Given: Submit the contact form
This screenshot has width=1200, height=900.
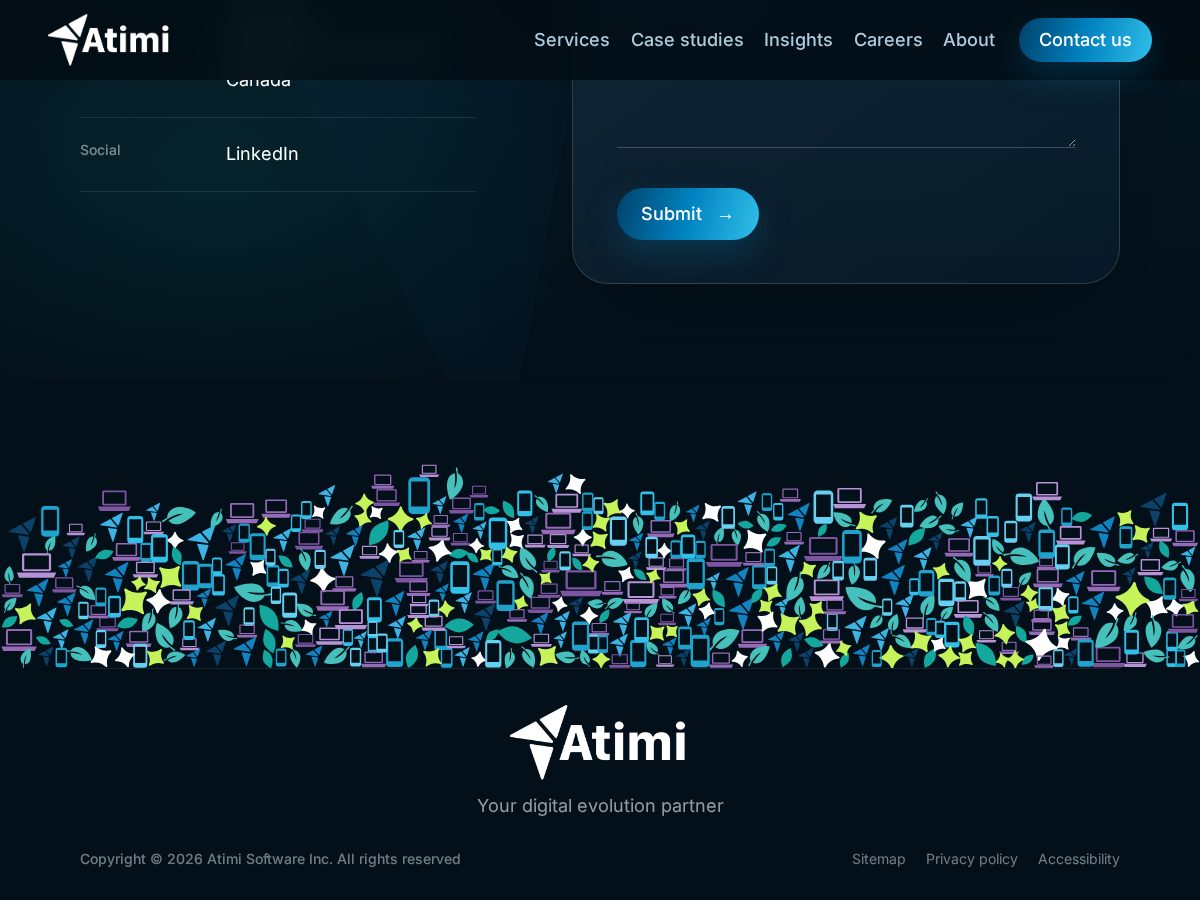Looking at the screenshot, I should pyautogui.click(x=688, y=214).
